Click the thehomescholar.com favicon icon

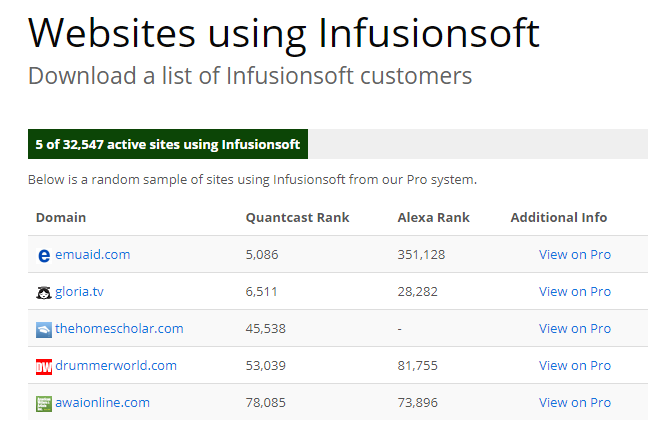tap(44, 330)
